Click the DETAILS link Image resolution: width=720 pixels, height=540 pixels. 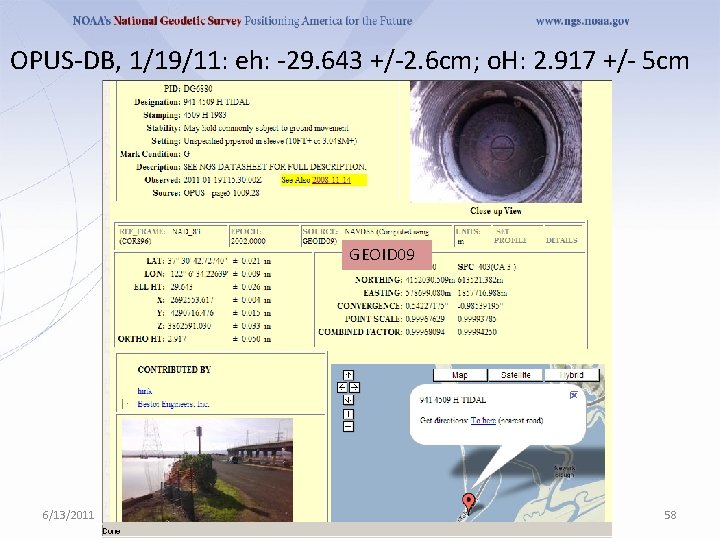pos(562,240)
